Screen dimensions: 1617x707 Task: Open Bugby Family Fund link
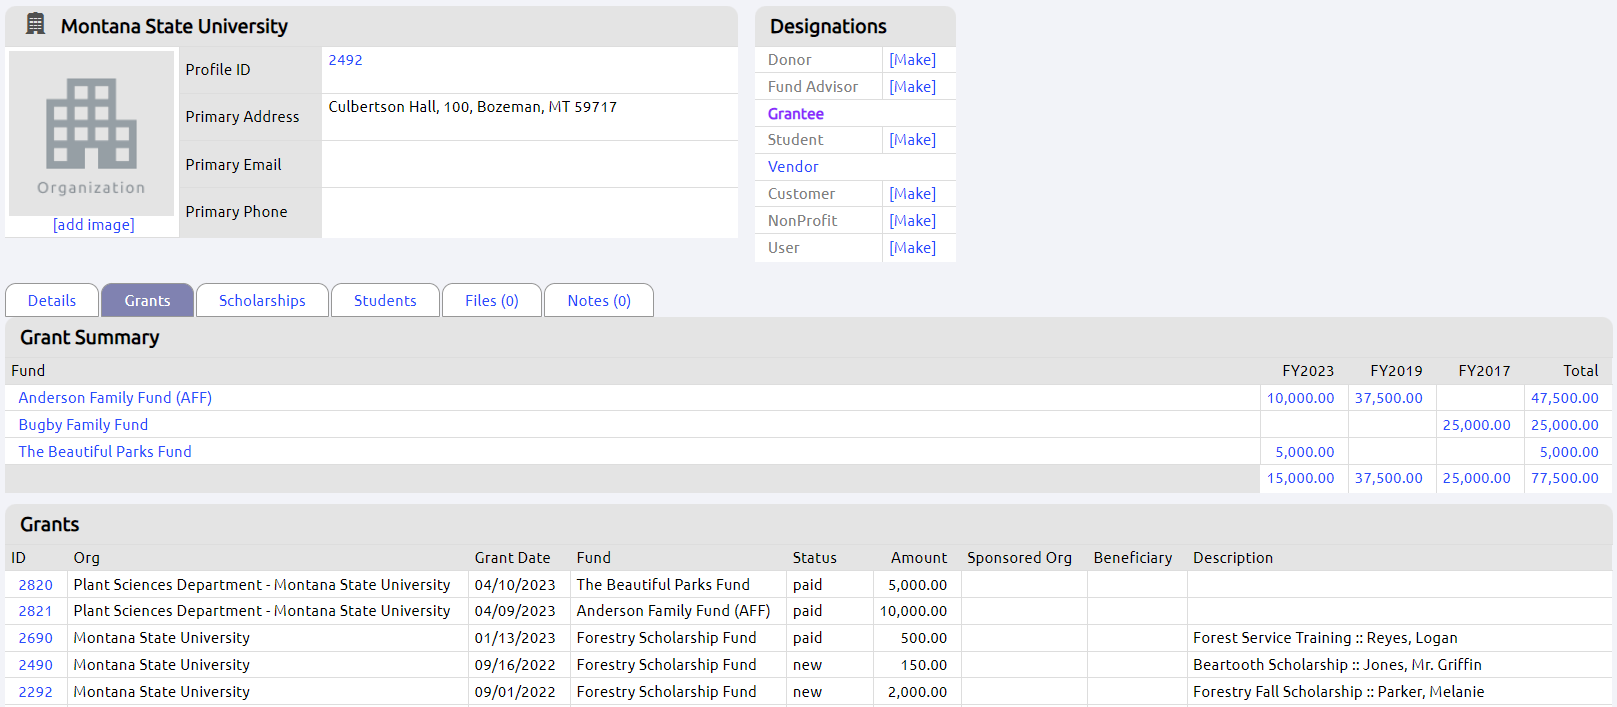point(83,425)
